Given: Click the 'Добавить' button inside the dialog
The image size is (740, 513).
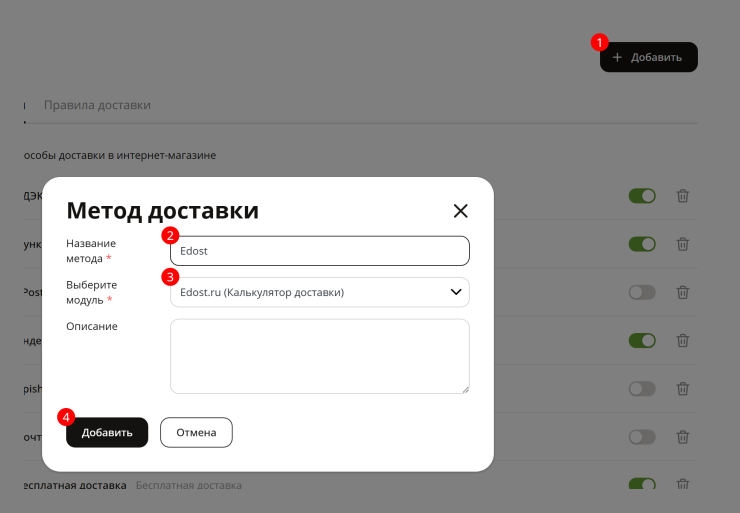Looking at the screenshot, I should click(107, 432).
